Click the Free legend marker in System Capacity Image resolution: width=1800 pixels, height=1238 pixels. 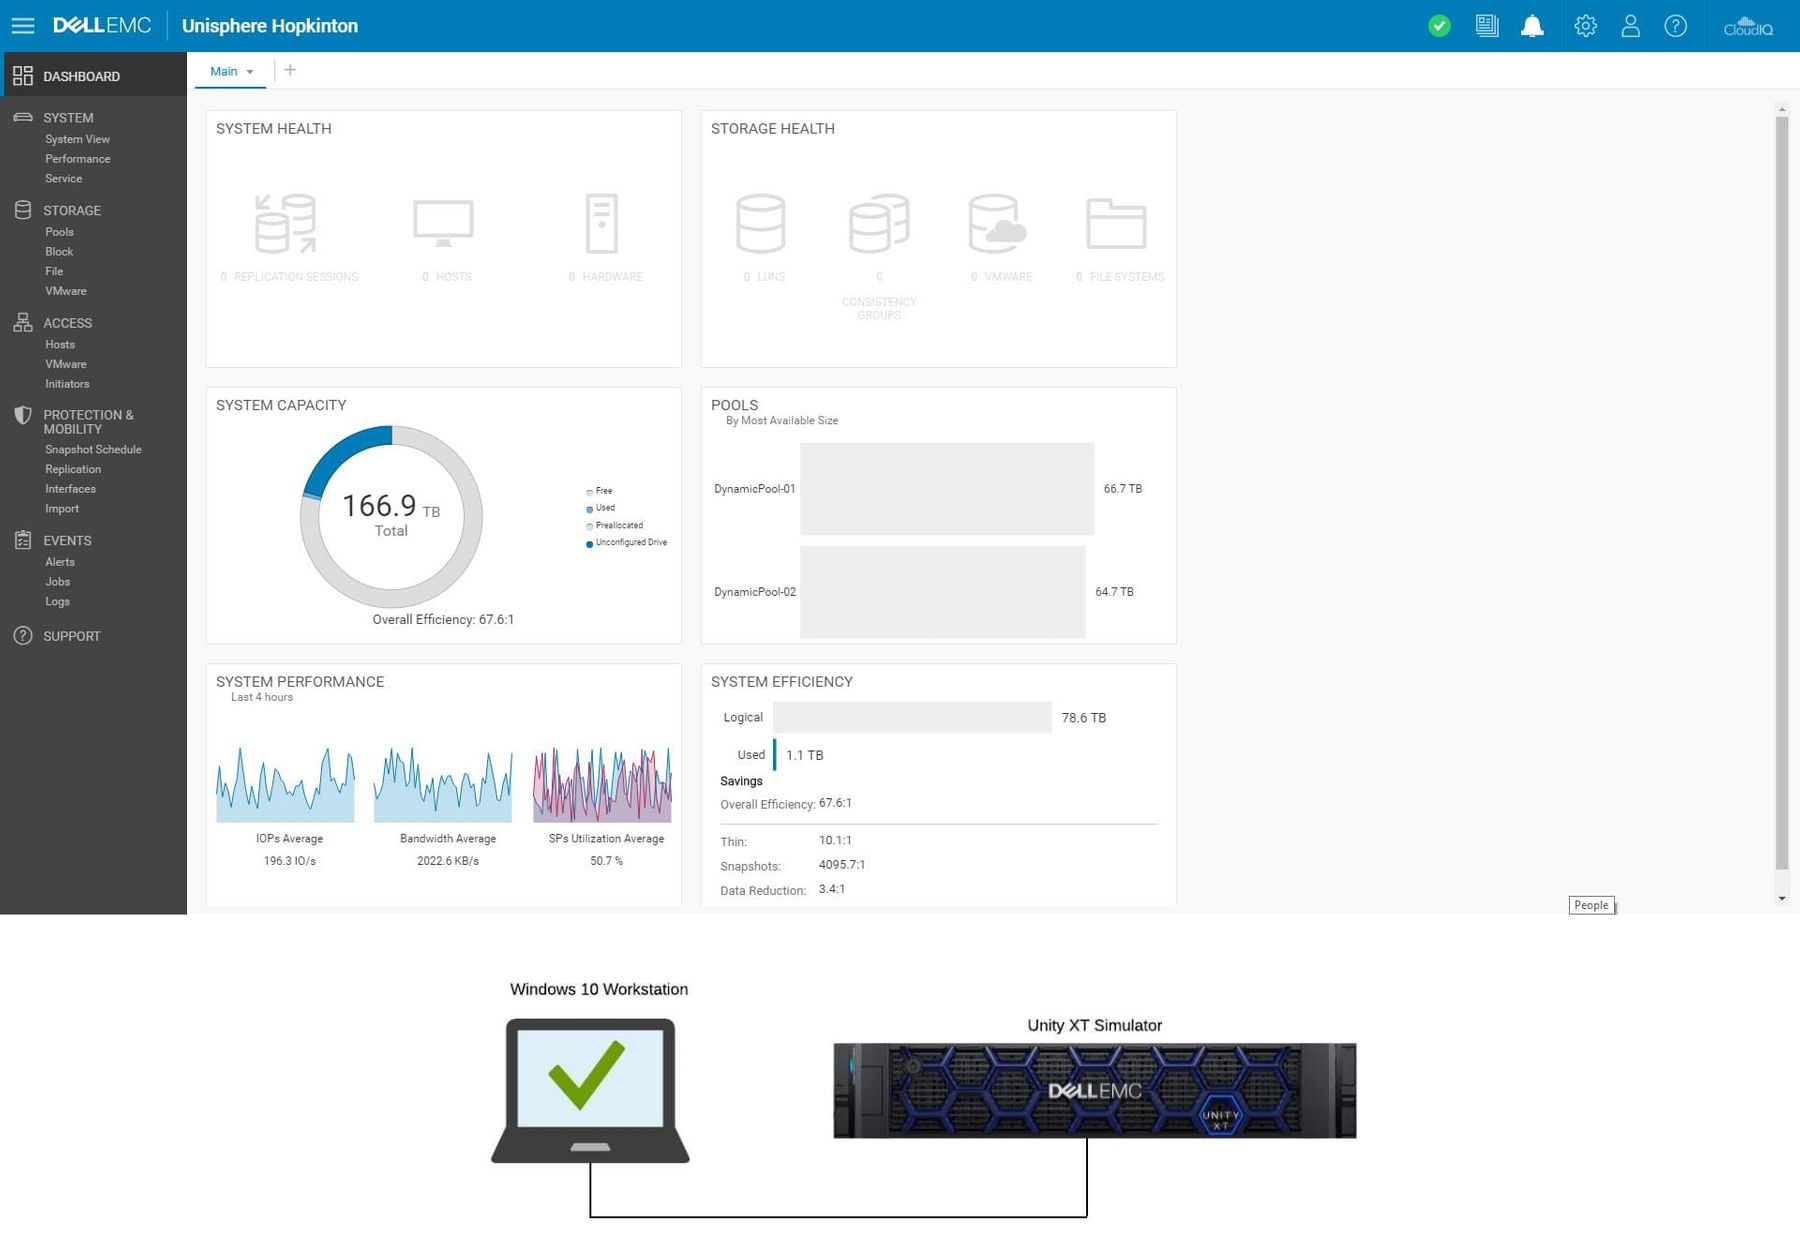[589, 492]
